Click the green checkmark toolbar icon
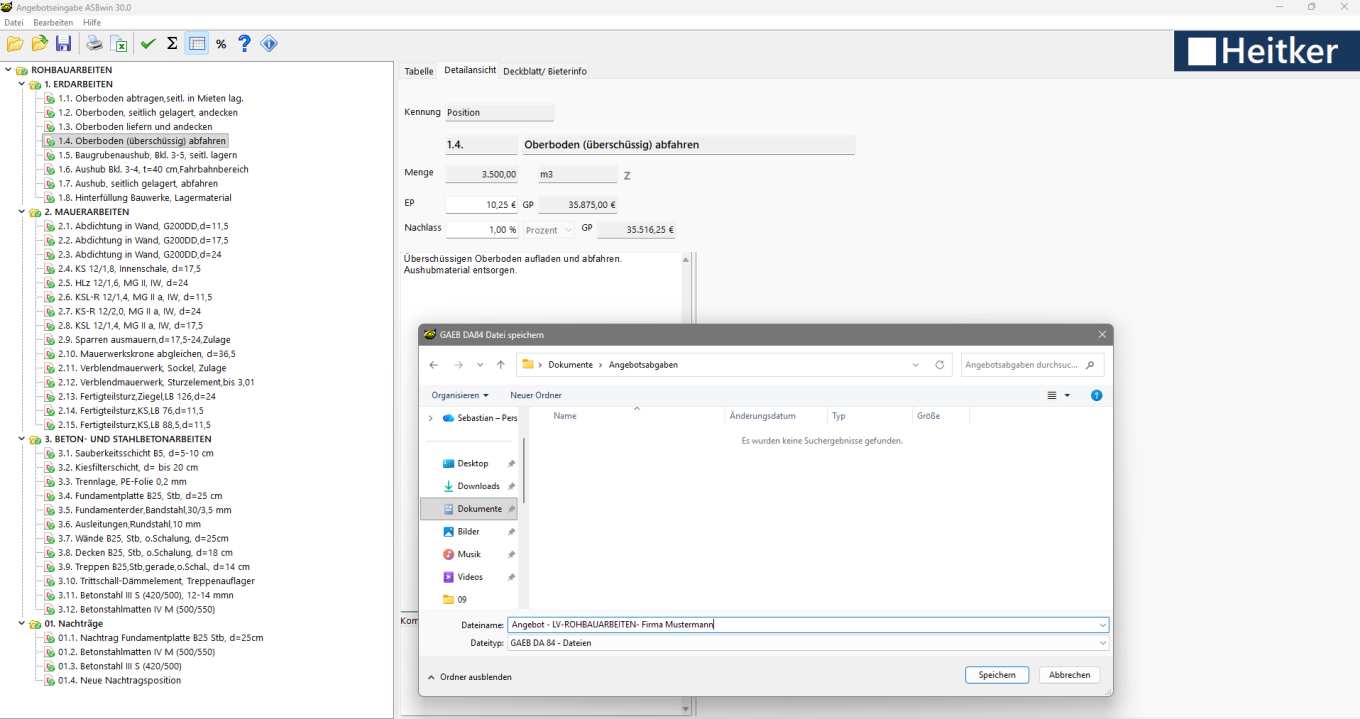 coord(148,43)
